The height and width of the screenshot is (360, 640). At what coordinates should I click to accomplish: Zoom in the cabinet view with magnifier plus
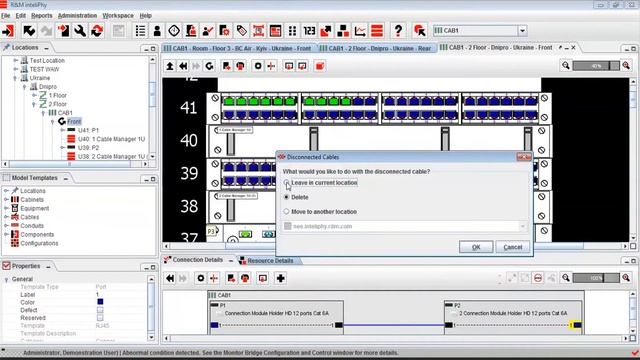(x=626, y=65)
